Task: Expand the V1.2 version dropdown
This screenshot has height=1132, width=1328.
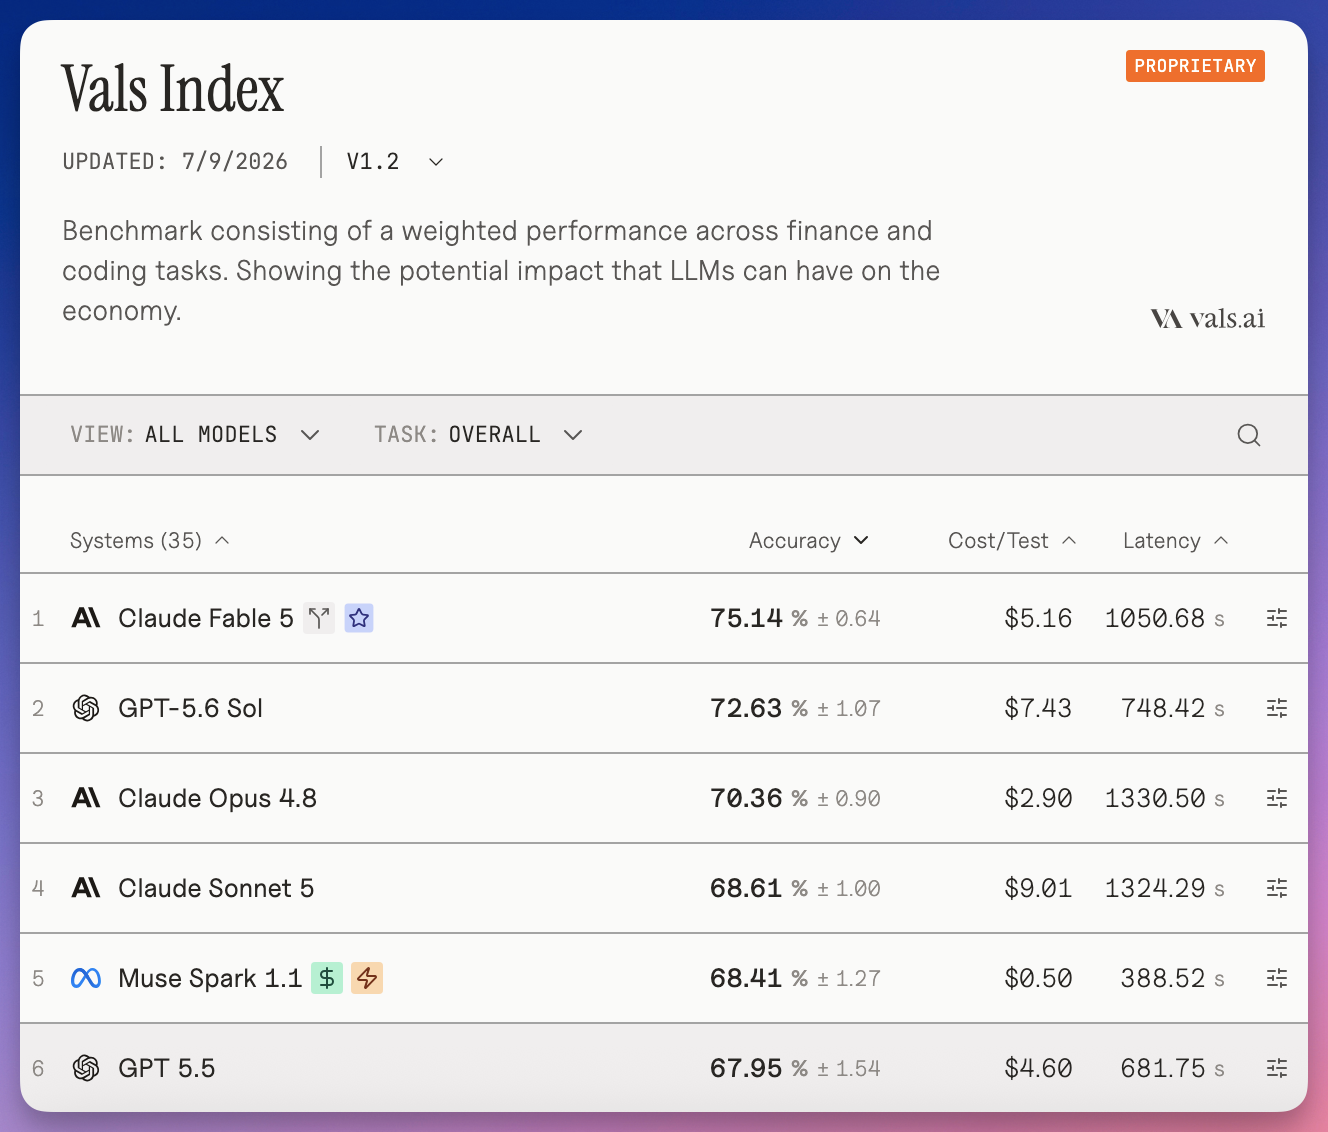Action: tap(395, 162)
